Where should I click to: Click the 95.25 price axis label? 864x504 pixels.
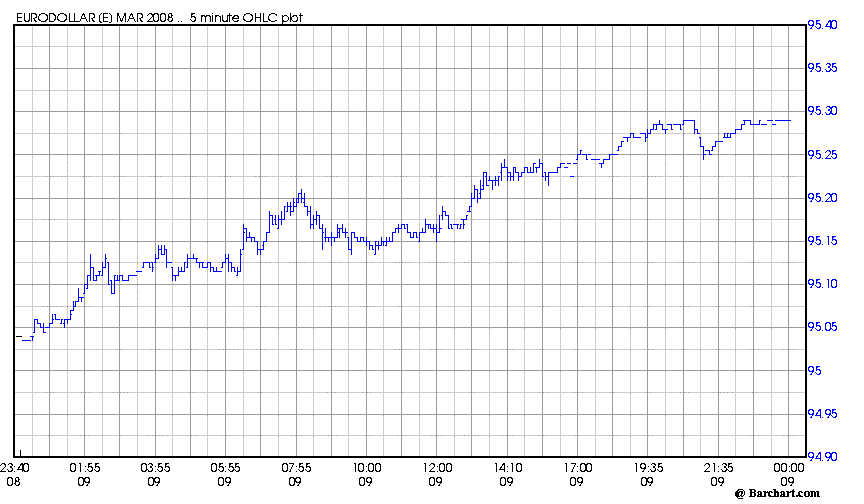click(x=822, y=155)
